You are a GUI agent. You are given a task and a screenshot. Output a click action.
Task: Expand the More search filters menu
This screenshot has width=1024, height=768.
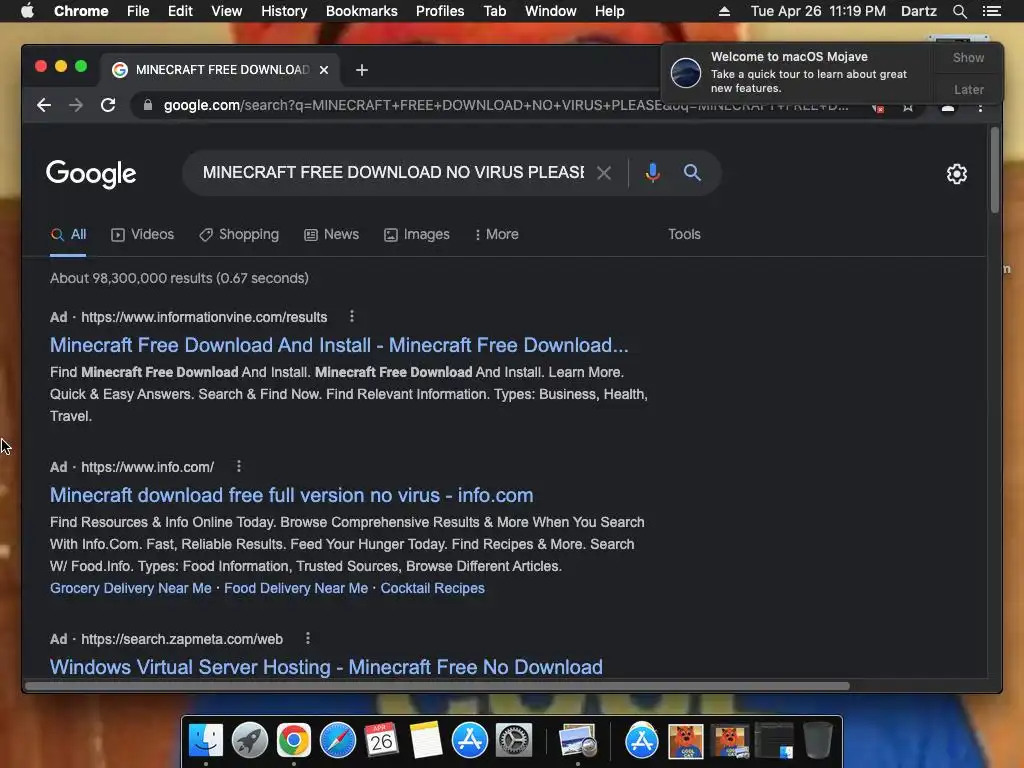[496, 234]
